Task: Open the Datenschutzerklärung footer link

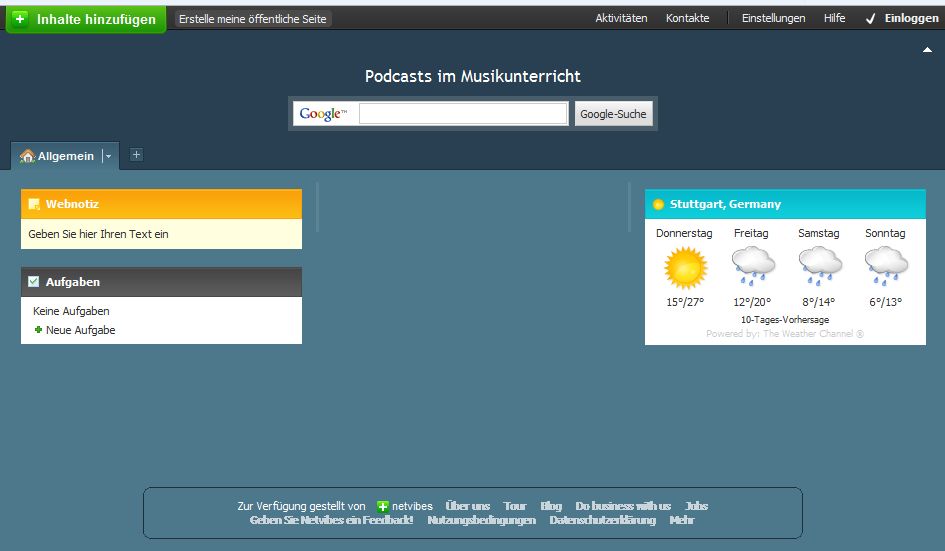Action: (603, 520)
